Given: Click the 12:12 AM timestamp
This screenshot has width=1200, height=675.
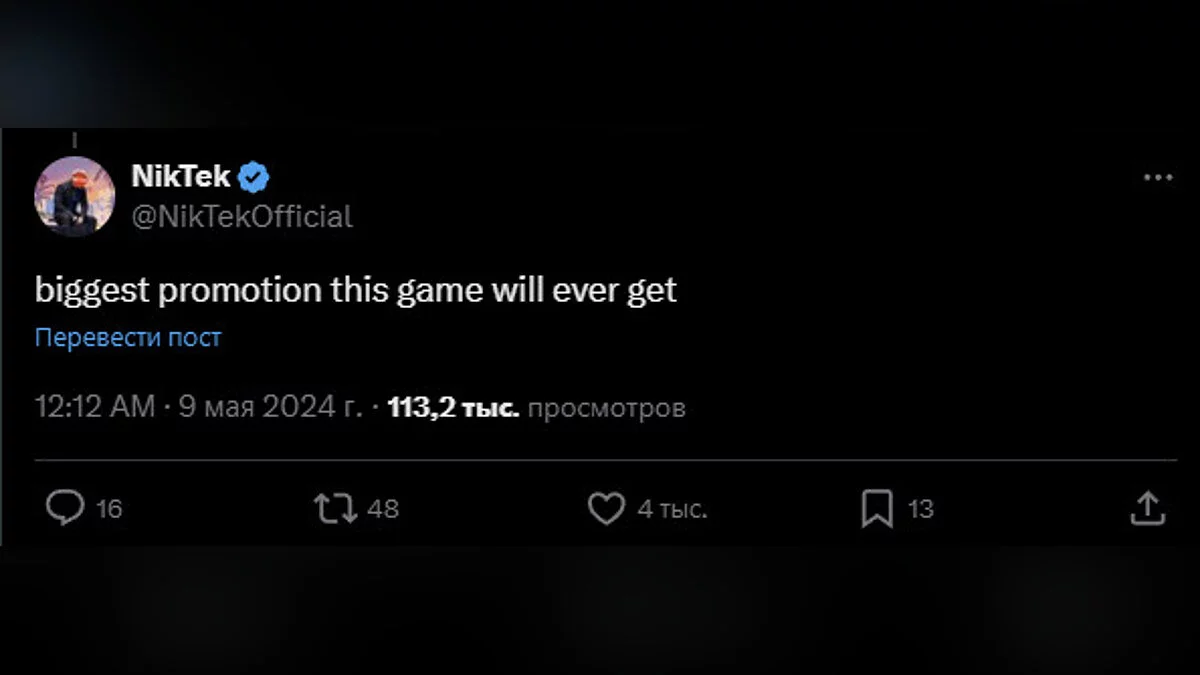Looking at the screenshot, I should click(95, 407).
